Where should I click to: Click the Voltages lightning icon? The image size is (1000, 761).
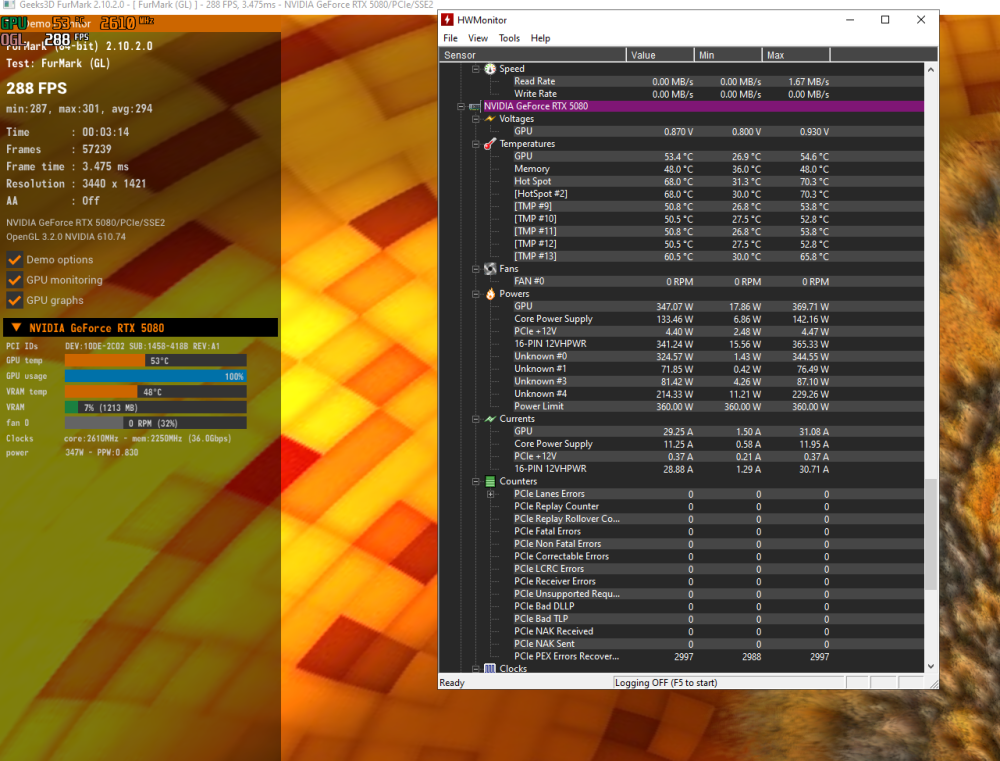pos(490,119)
